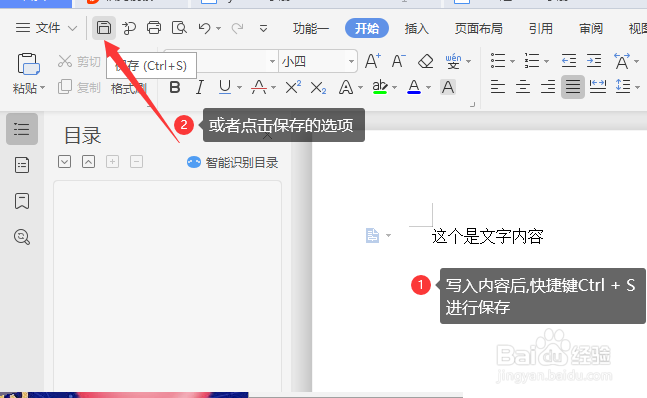This screenshot has width=647, height=398.
Task: Decrease paragraph indent icon
Action: coord(569,61)
